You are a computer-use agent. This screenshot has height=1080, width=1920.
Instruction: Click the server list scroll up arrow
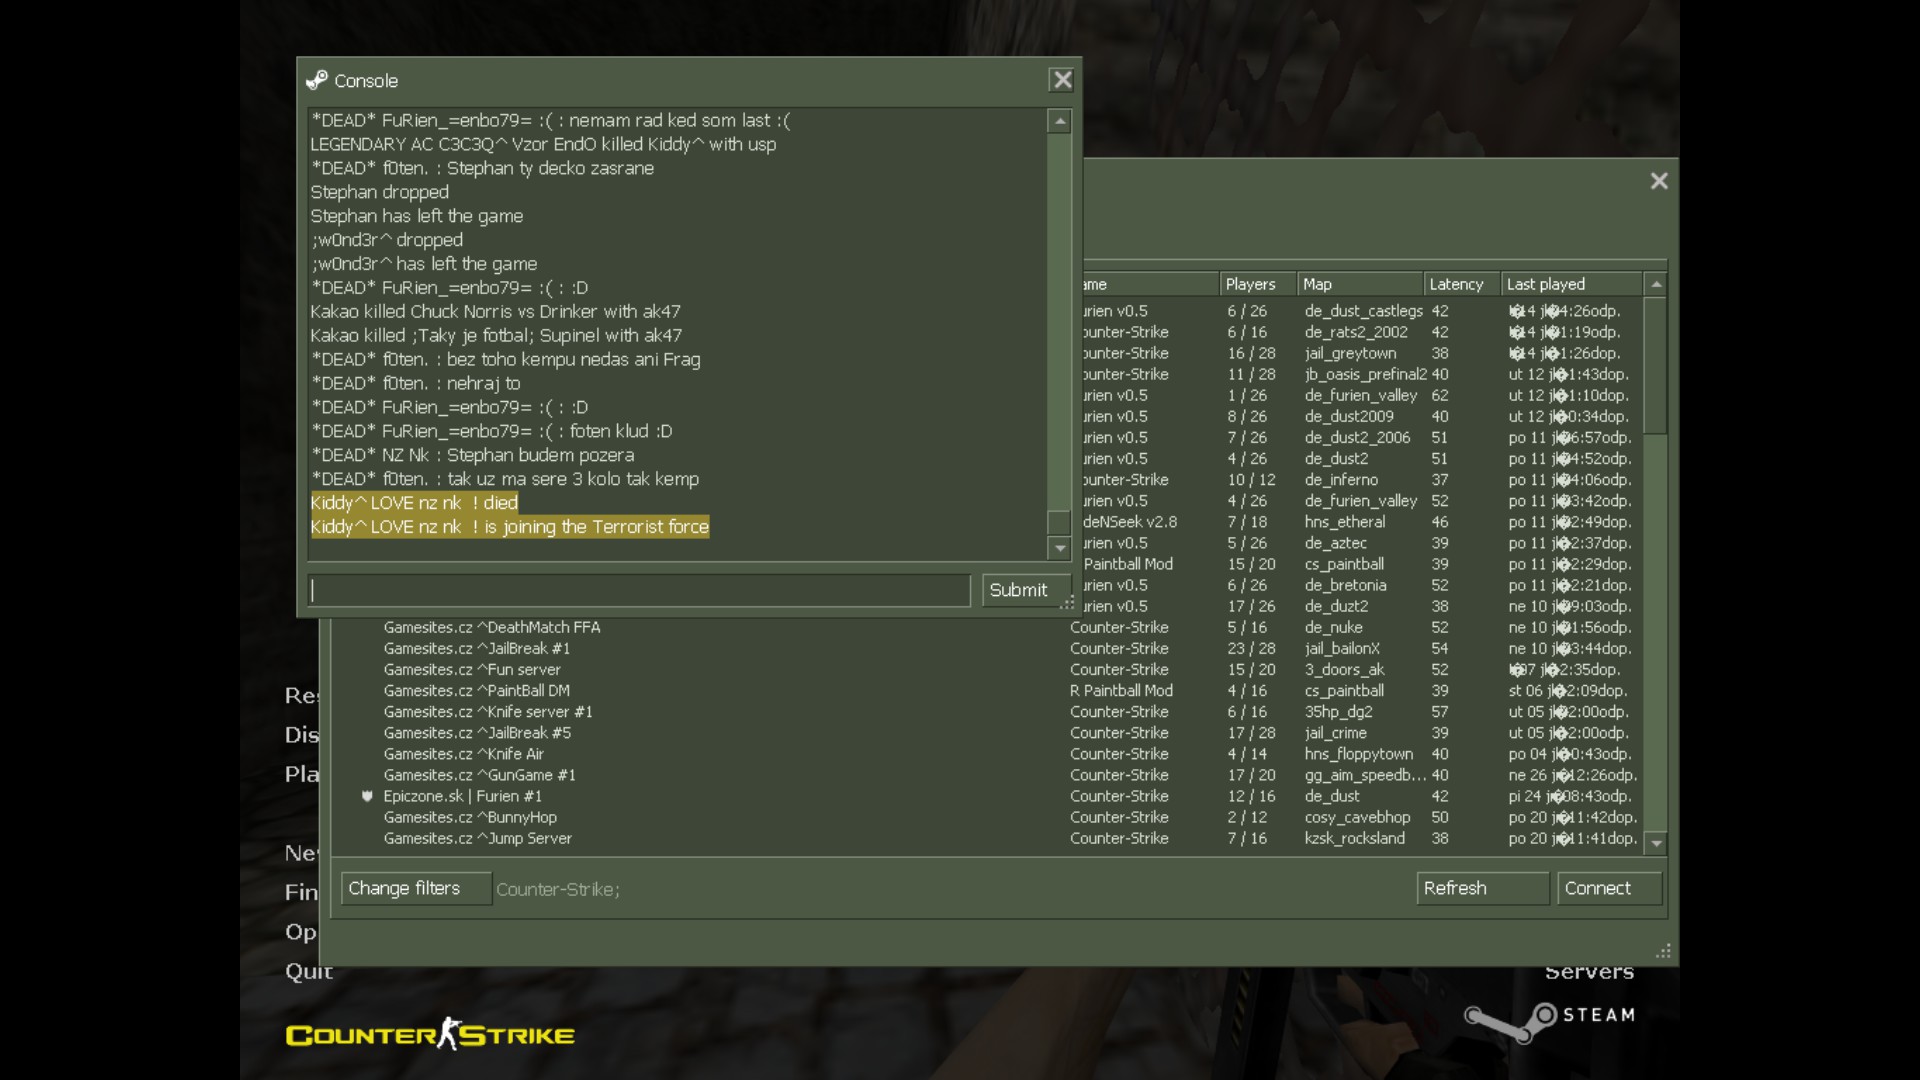pos(1656,285)
